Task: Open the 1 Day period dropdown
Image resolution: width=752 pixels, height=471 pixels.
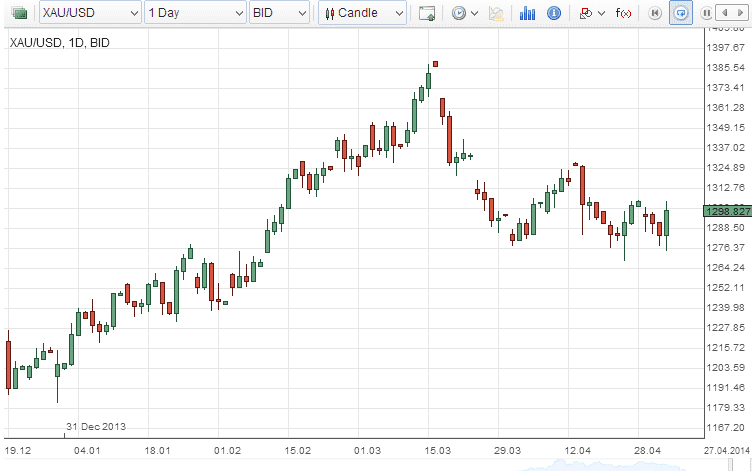Action: pyautogui.click(x=195, y=13)
